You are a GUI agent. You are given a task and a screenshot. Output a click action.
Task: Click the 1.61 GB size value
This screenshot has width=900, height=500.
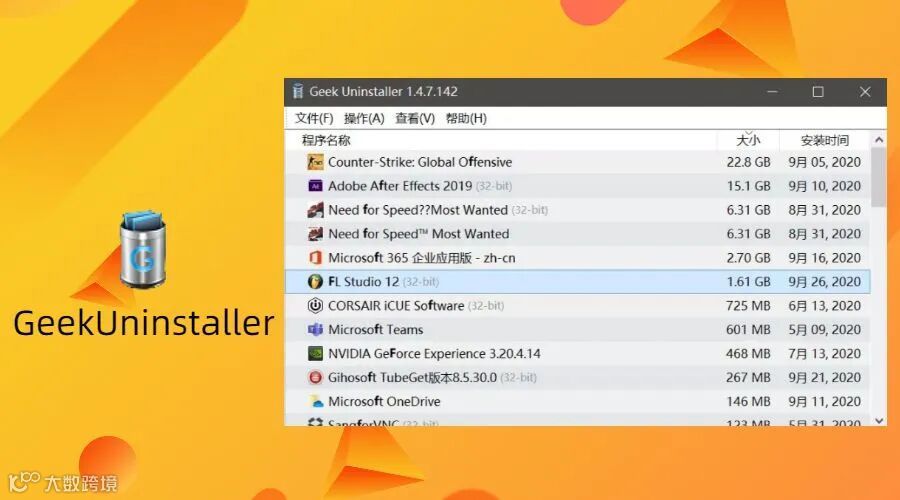click(748, 282)
